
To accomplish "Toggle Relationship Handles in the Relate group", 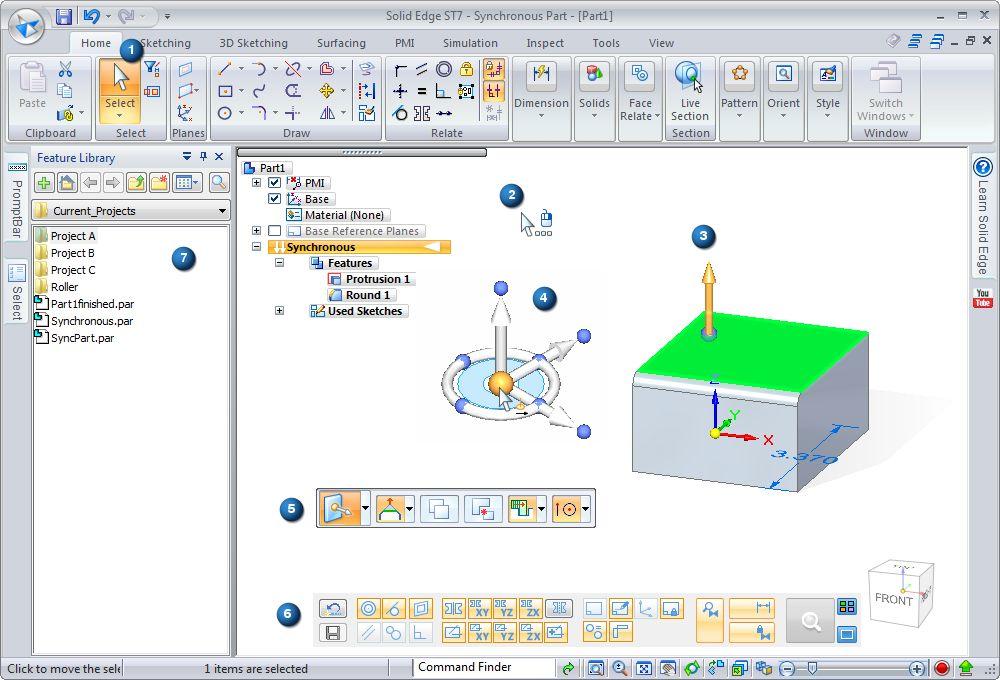I will (x=494, y=91).
